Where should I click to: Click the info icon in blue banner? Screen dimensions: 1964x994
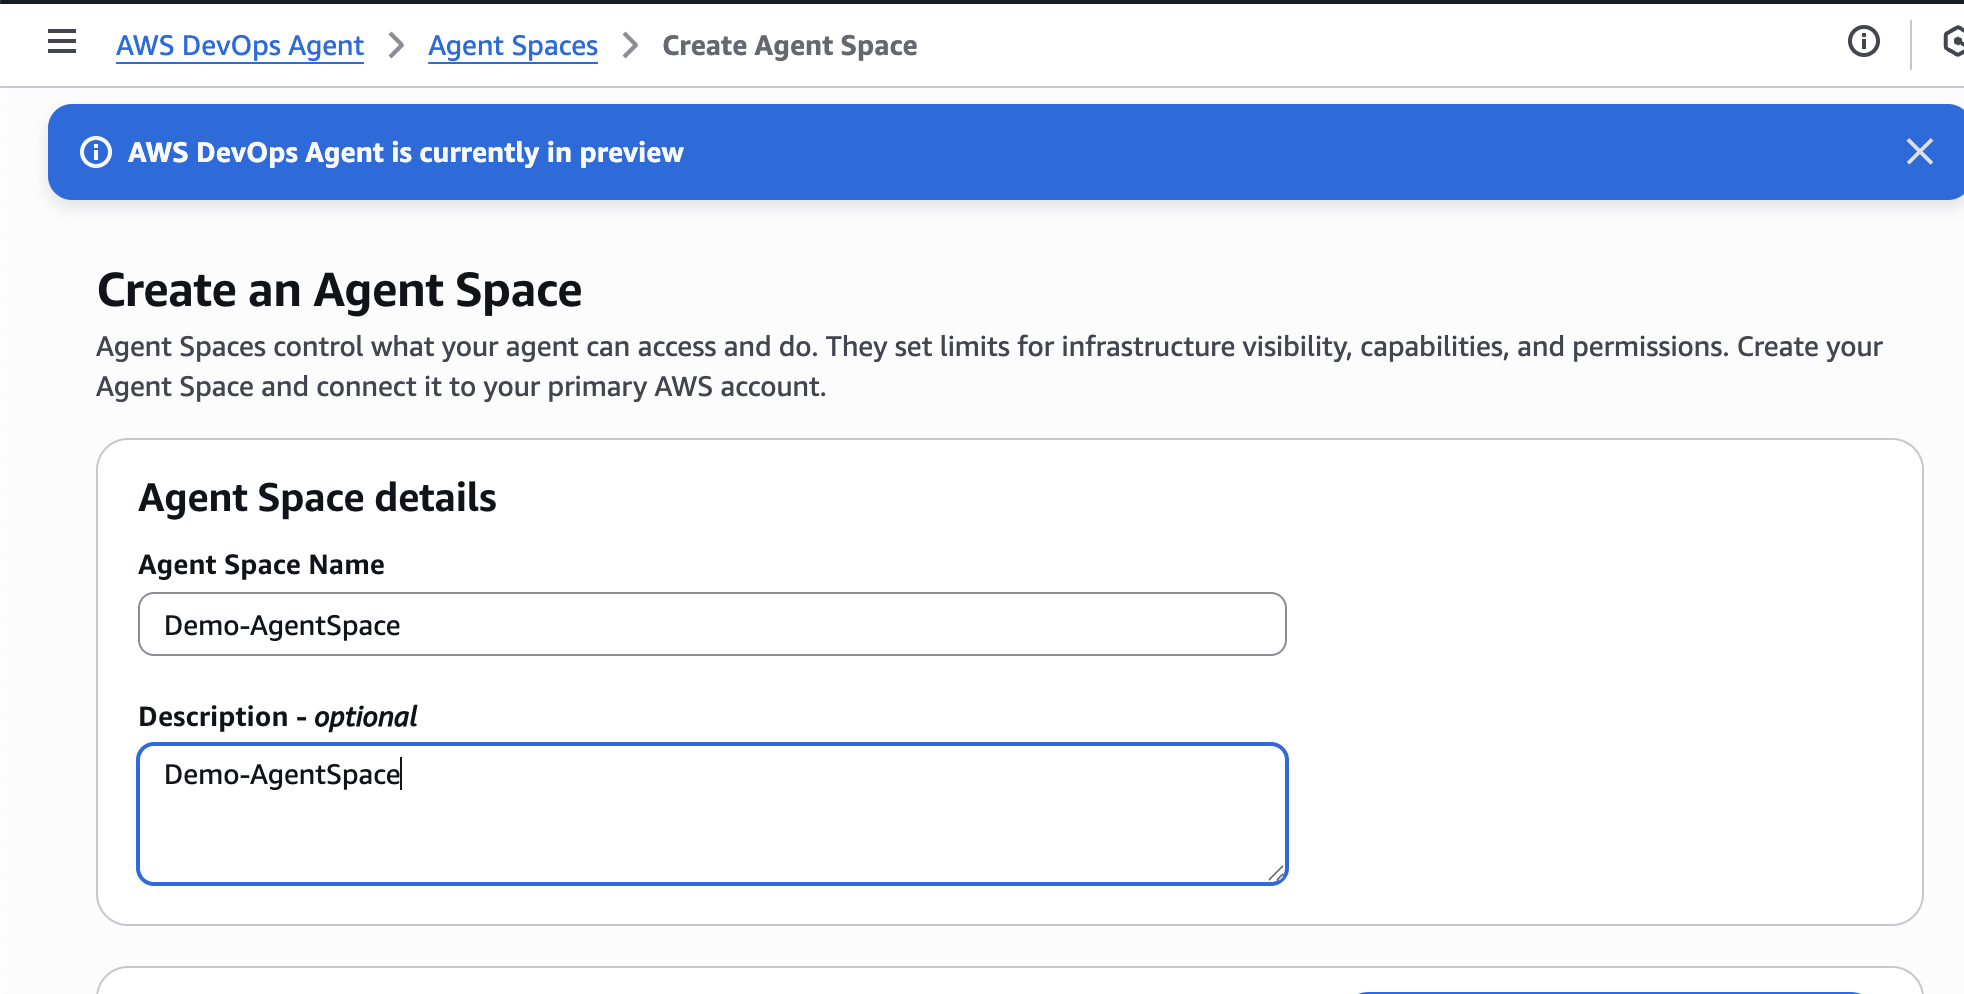[96, 152]
